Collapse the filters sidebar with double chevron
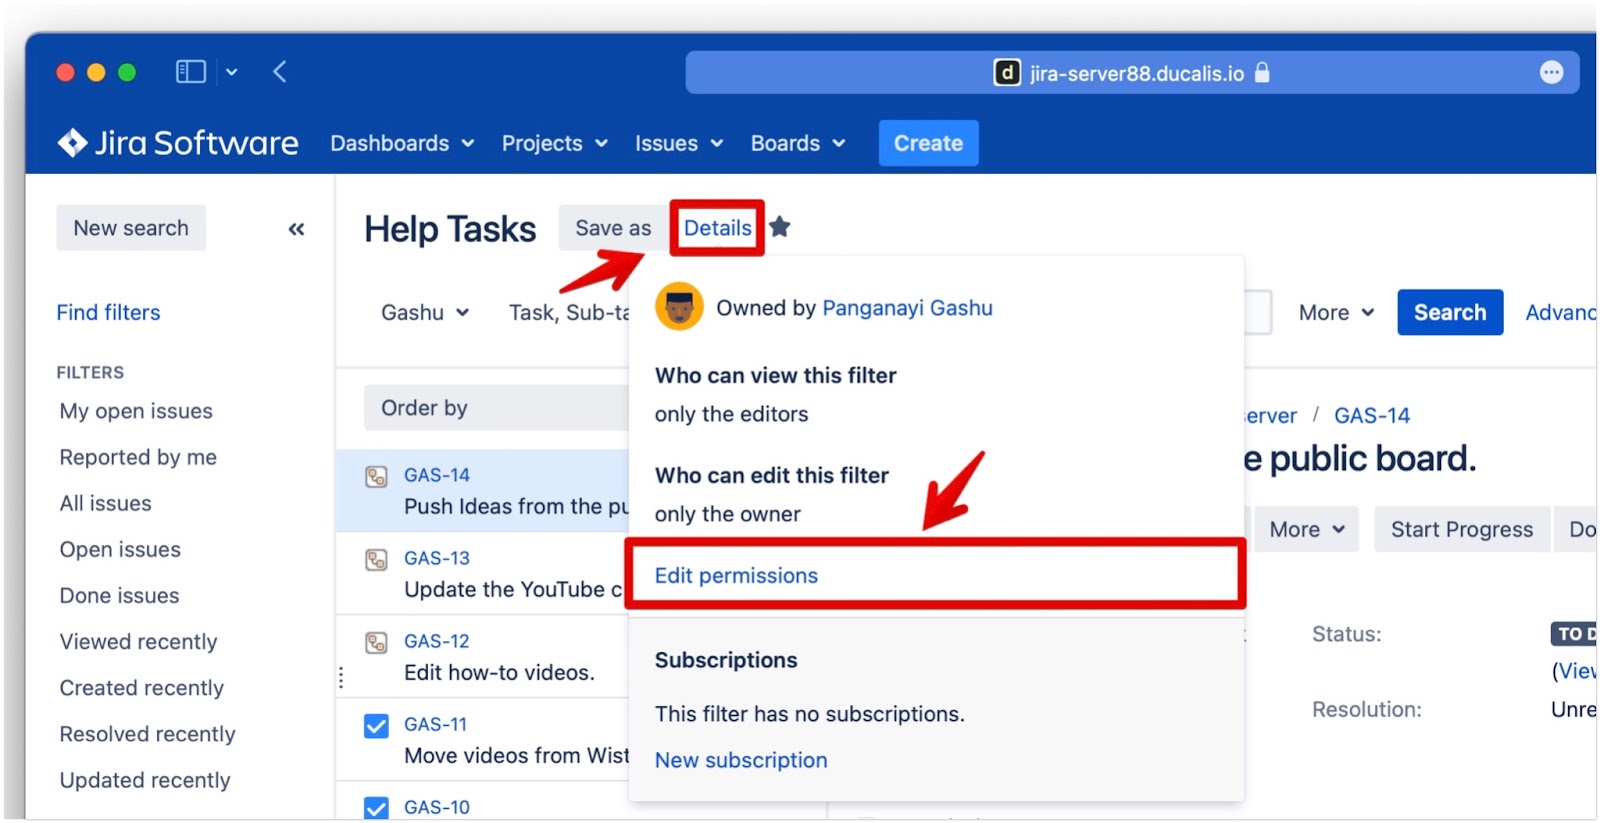This screenshot has width=1600, height=823. tap(296, 229)
